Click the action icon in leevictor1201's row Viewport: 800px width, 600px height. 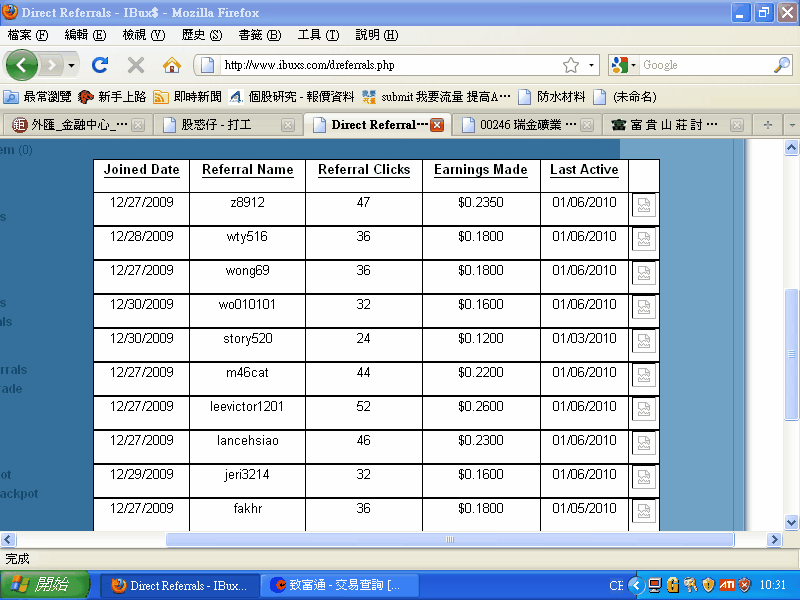click(x=643, y=410)
